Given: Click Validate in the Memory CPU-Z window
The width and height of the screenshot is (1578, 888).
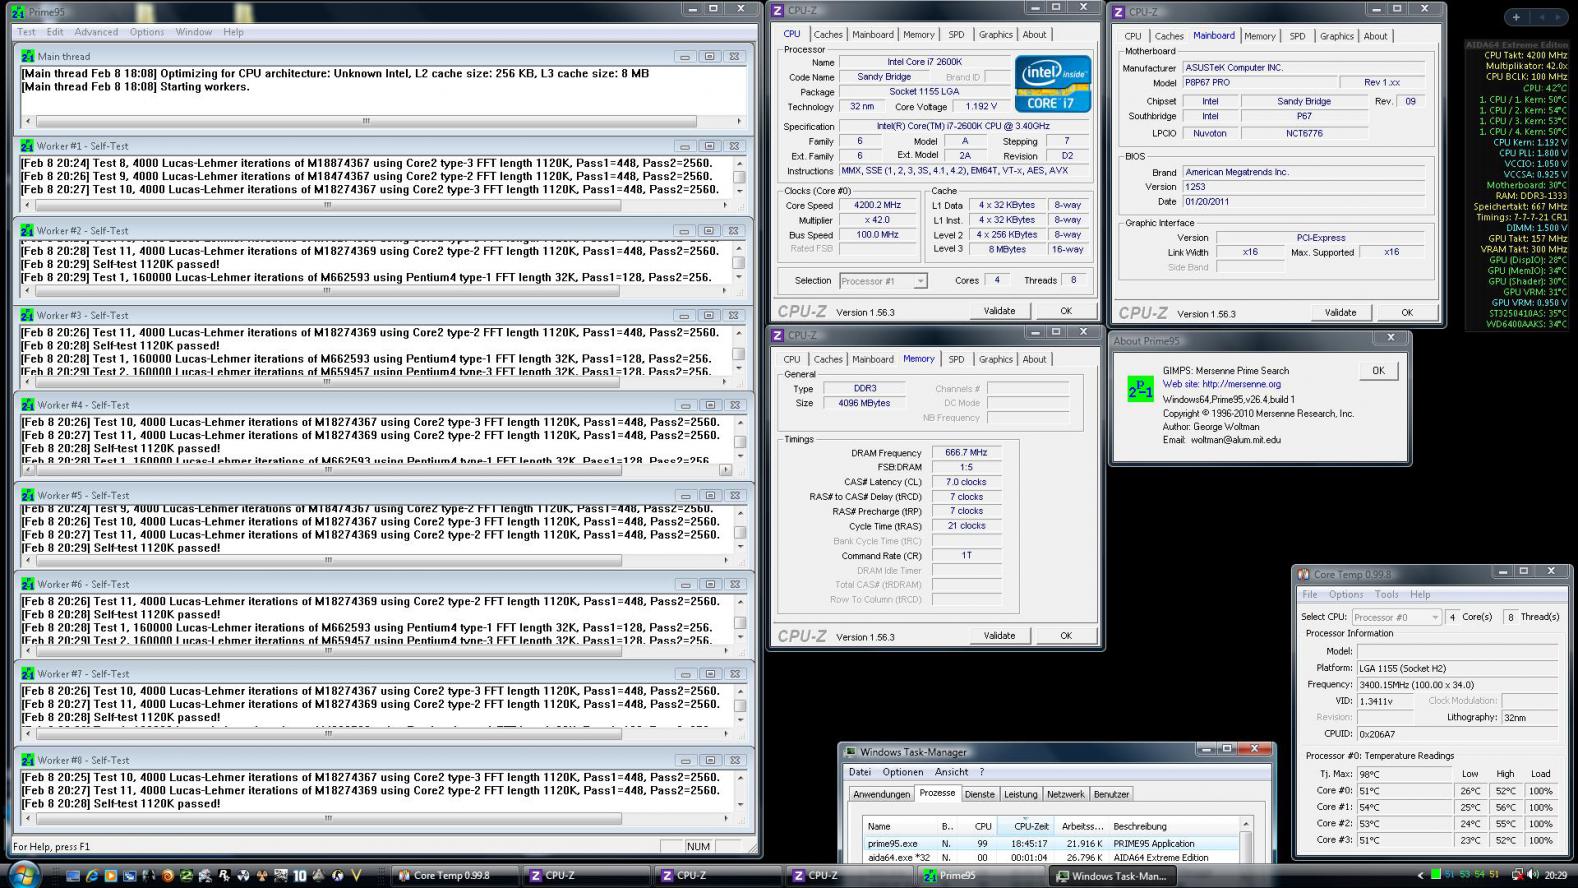Looking at the screenshot, I should point(999,635).
